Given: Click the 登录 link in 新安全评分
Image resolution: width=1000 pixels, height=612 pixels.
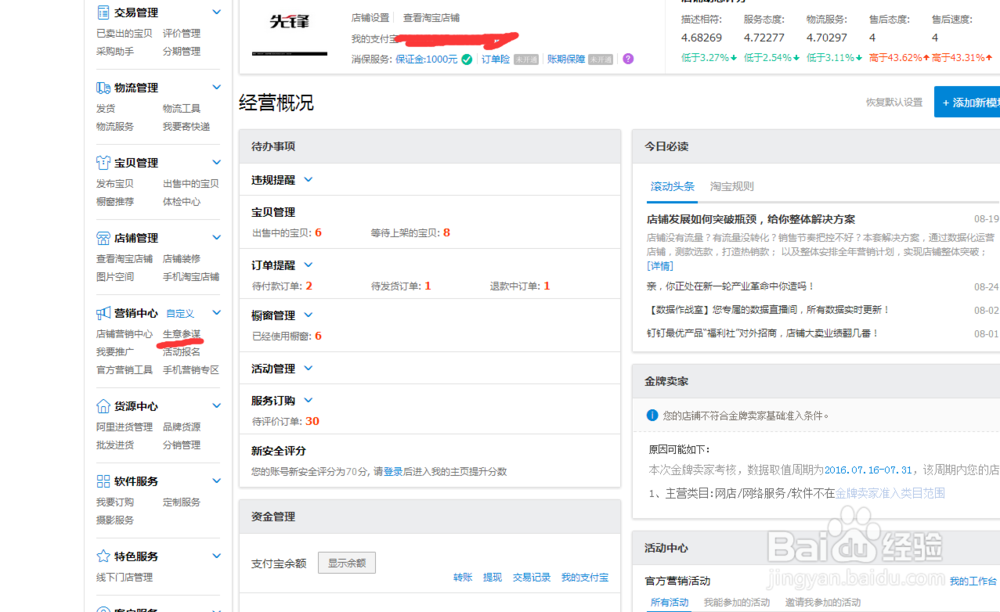Looking at the screenshot, I should (393, 472).
